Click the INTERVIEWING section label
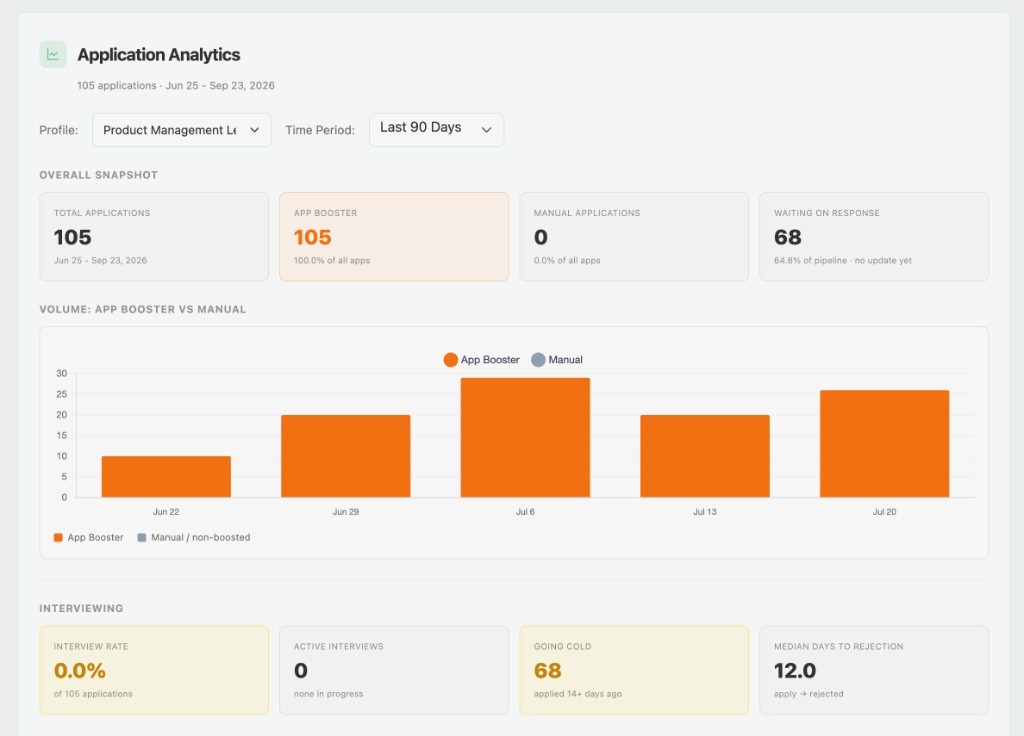The width and height of the screenshot is (1024, 736). click(x=81, y=609)
